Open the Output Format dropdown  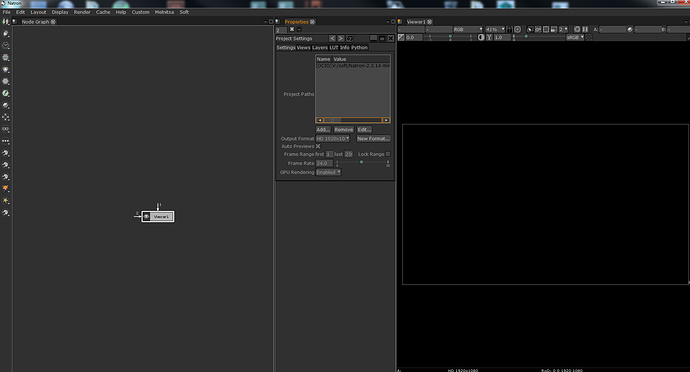coord(333,138)
